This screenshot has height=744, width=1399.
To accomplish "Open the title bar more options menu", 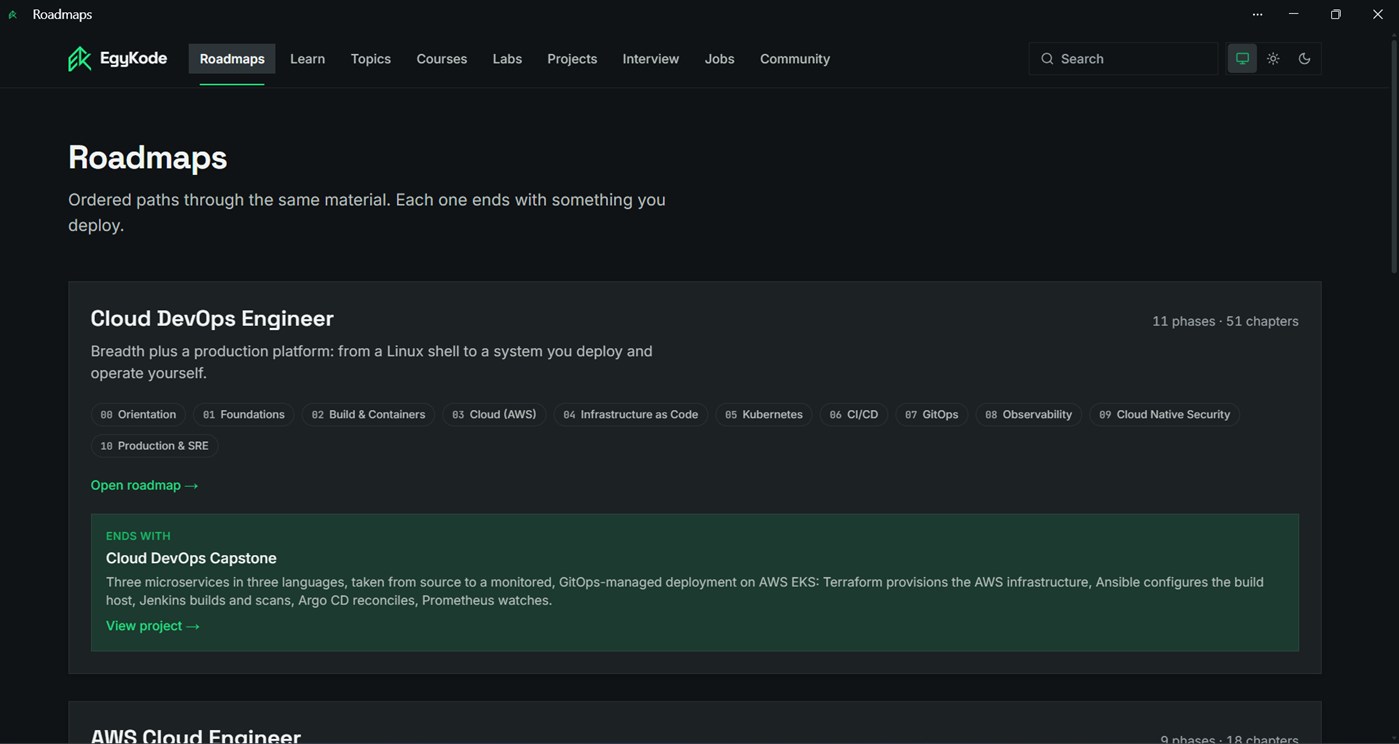I will [x=1257, y=14].
